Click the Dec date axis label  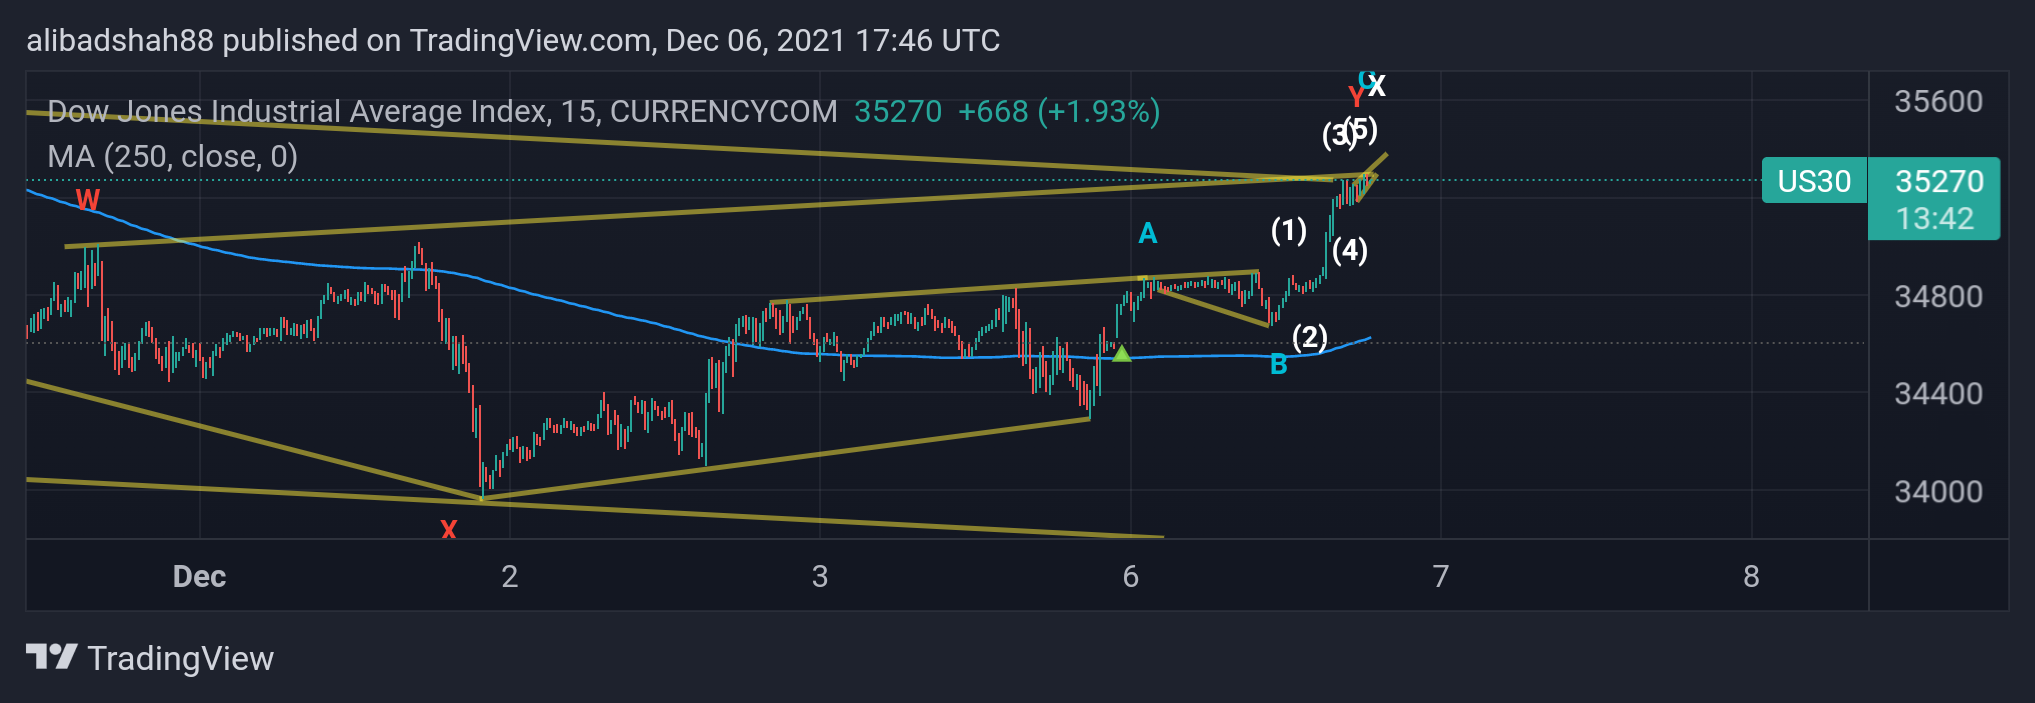(199, 576)
